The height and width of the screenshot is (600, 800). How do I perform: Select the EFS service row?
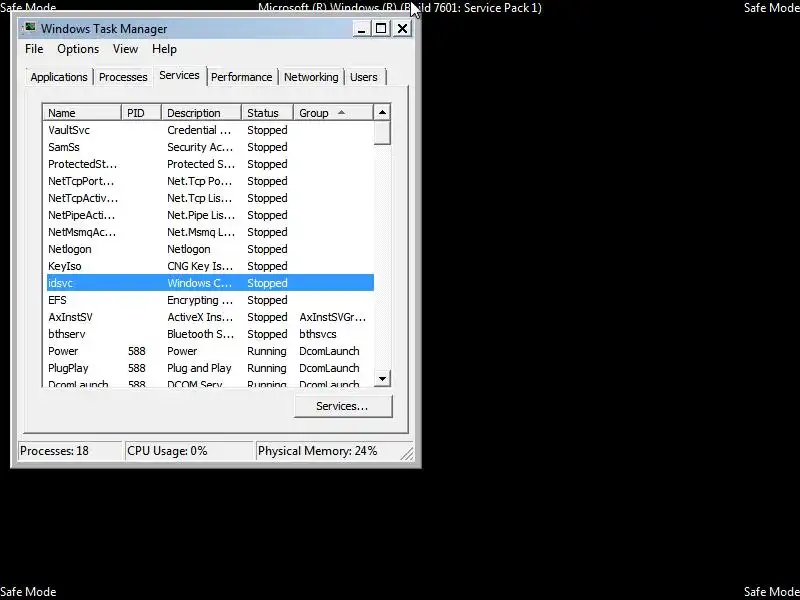coord(210,300)
